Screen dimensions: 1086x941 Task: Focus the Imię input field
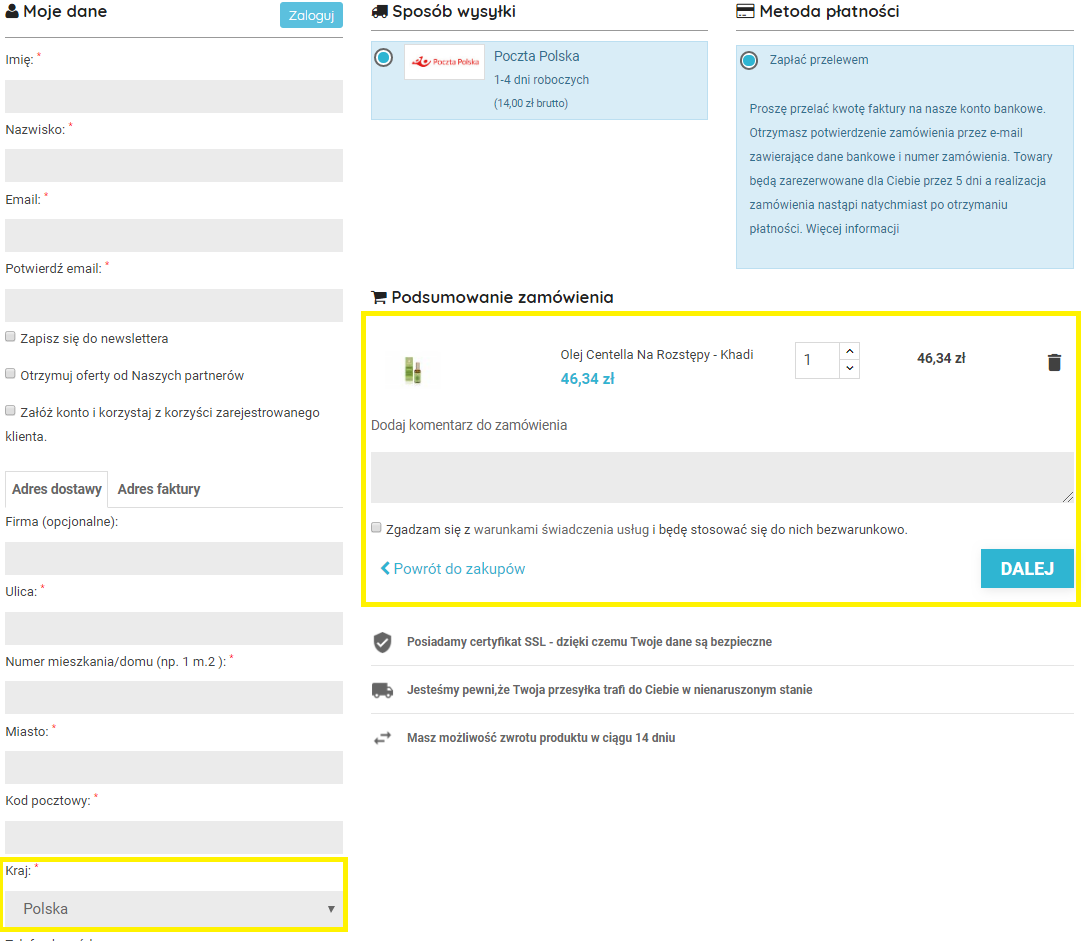174,96
